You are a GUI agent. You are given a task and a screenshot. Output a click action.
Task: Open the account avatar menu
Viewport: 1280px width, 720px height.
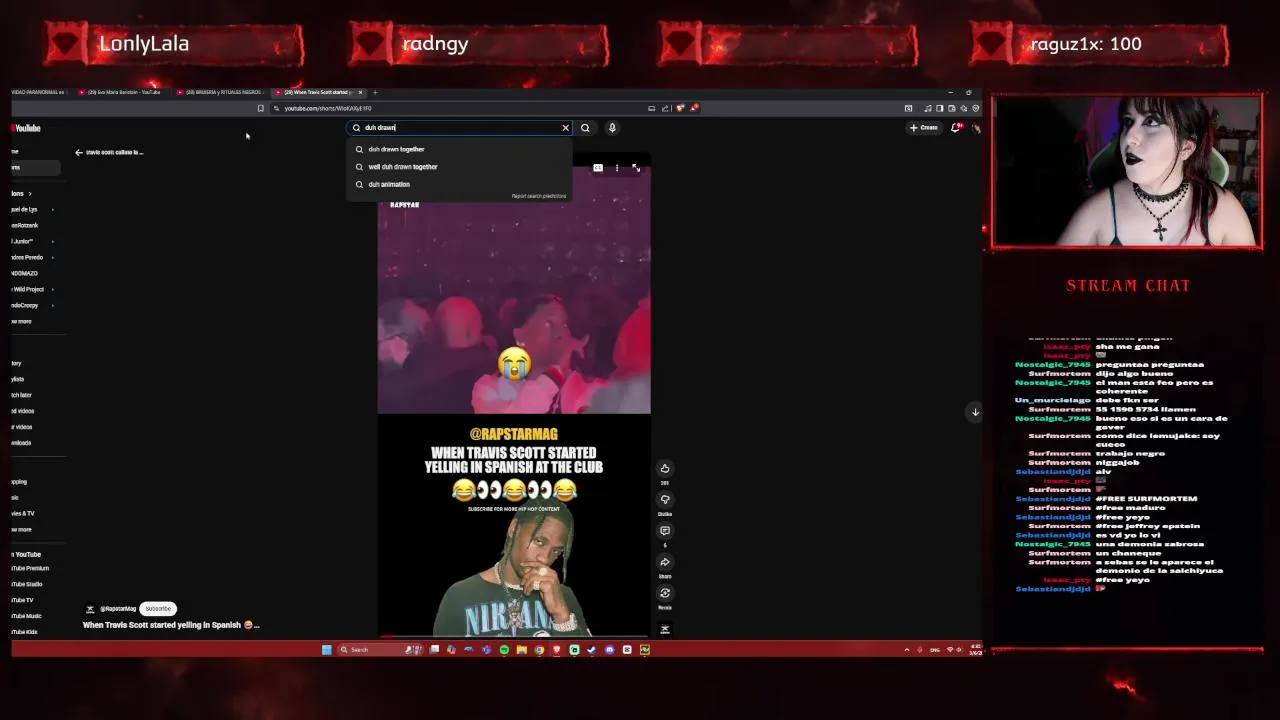pyautogui.click(x=977, y=127)
